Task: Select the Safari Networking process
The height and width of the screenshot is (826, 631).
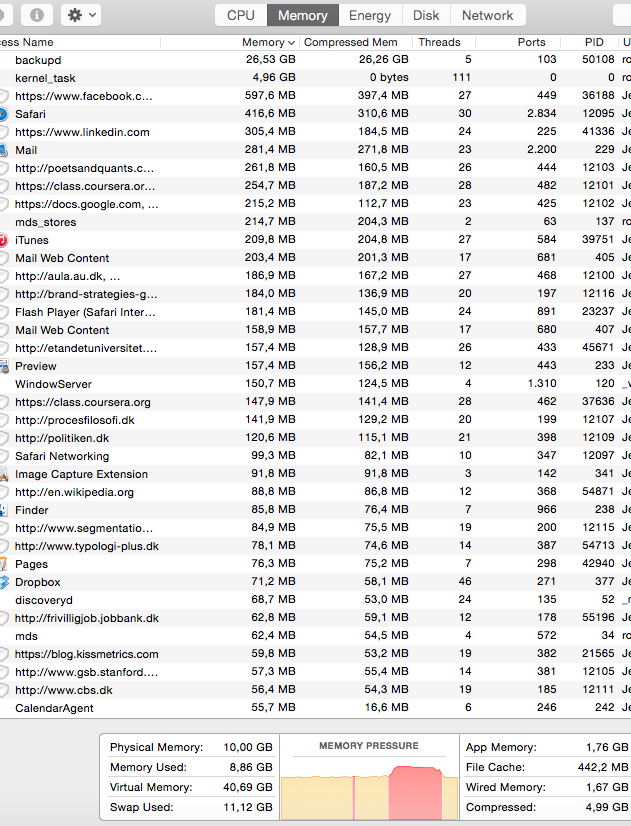Action: click(x=316, y=456)
